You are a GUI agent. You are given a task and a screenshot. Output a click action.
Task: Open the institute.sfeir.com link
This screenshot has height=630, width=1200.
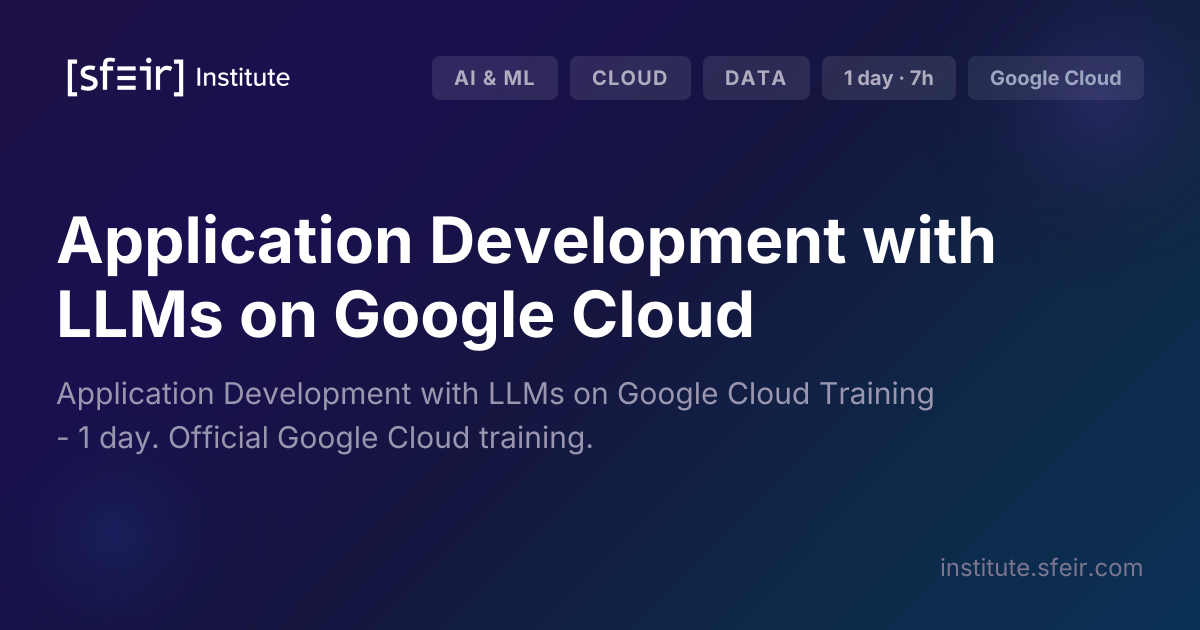click(1041, 568)
